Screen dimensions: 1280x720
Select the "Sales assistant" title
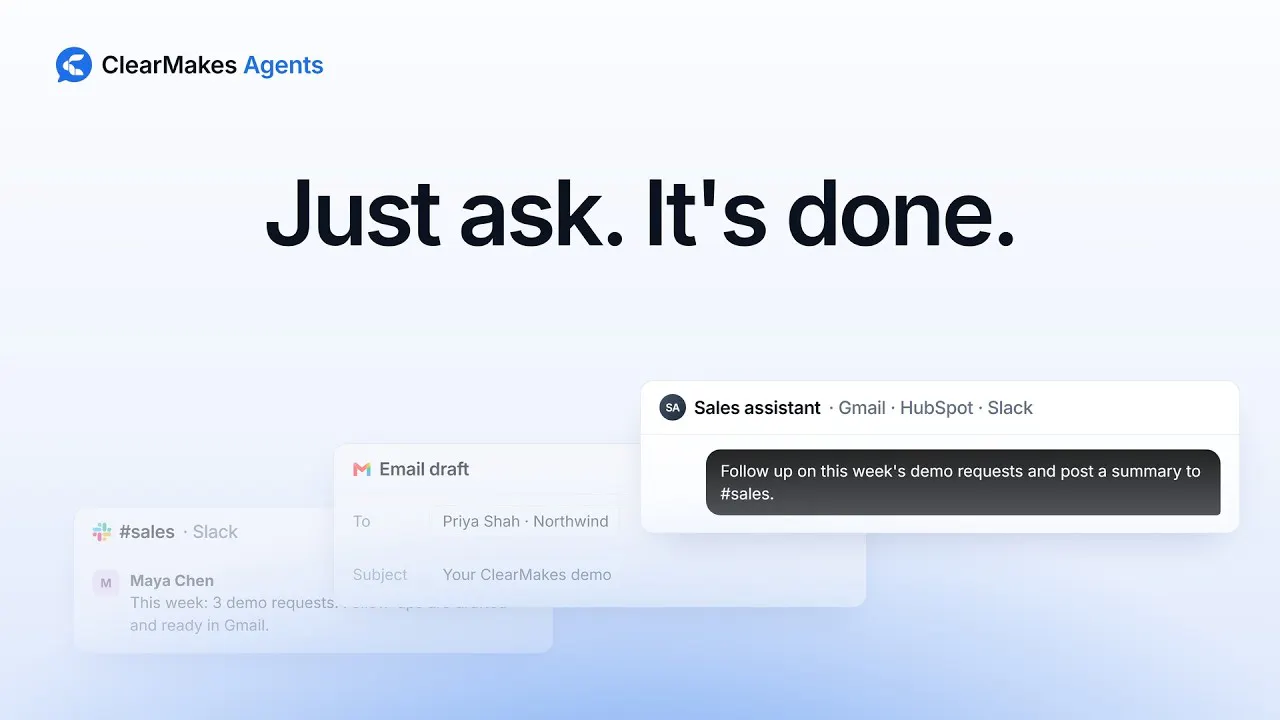click(x=757, y=407)
